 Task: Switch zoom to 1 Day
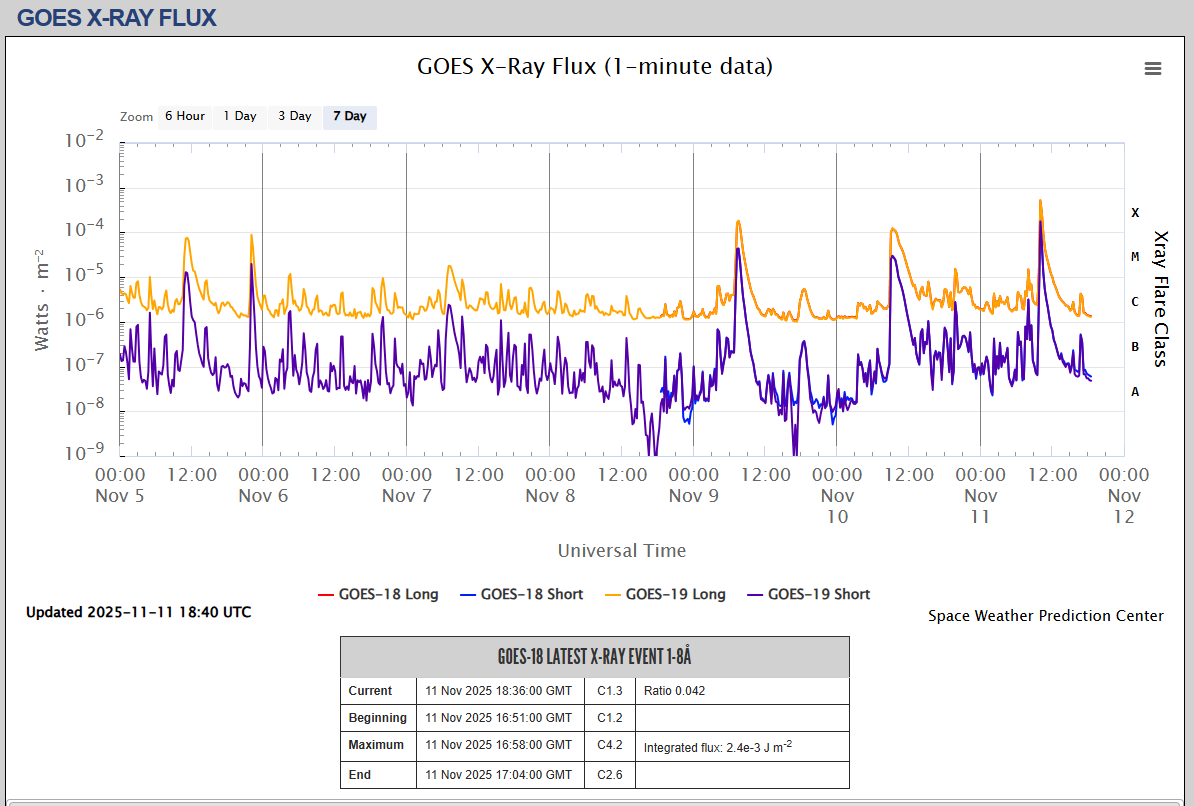pyautogui.click(x=240, y=116)
